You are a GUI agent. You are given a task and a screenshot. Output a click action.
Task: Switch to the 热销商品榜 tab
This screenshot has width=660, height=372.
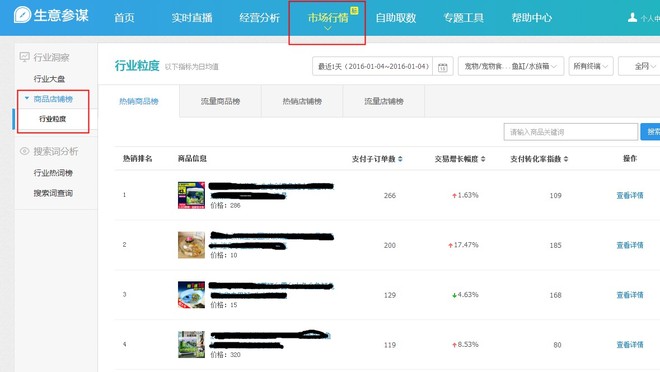coord(139,101)
